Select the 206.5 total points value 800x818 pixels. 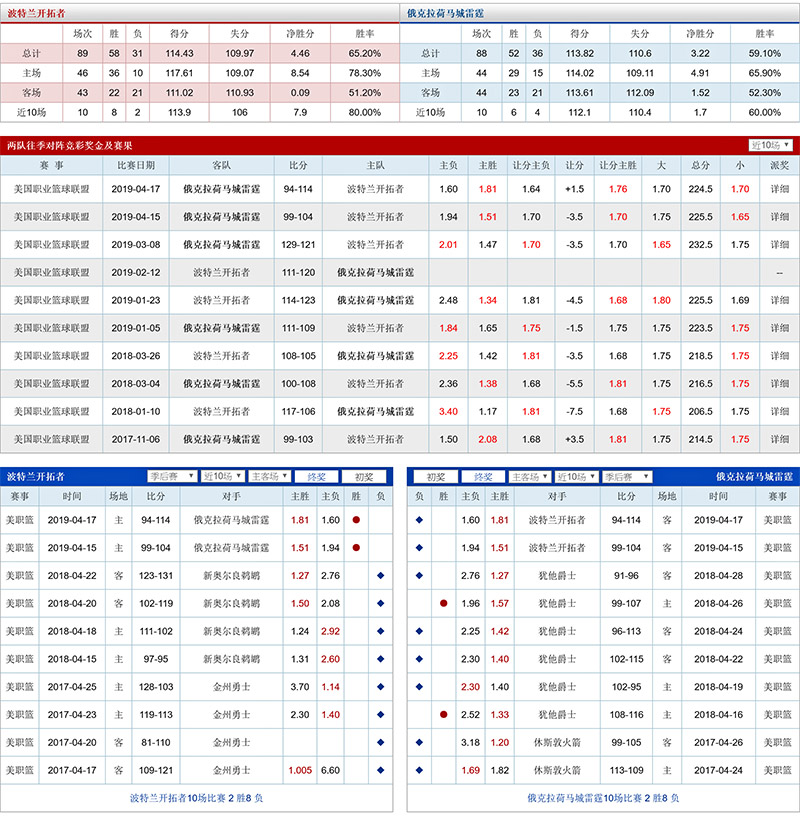point(700,411)
